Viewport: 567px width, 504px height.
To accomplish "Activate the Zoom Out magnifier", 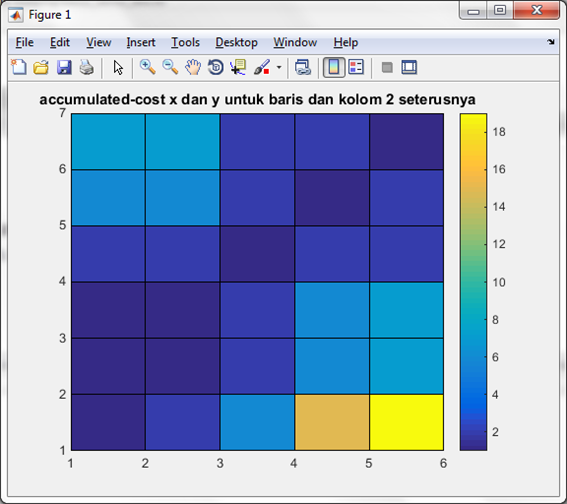I will [170, 67].
